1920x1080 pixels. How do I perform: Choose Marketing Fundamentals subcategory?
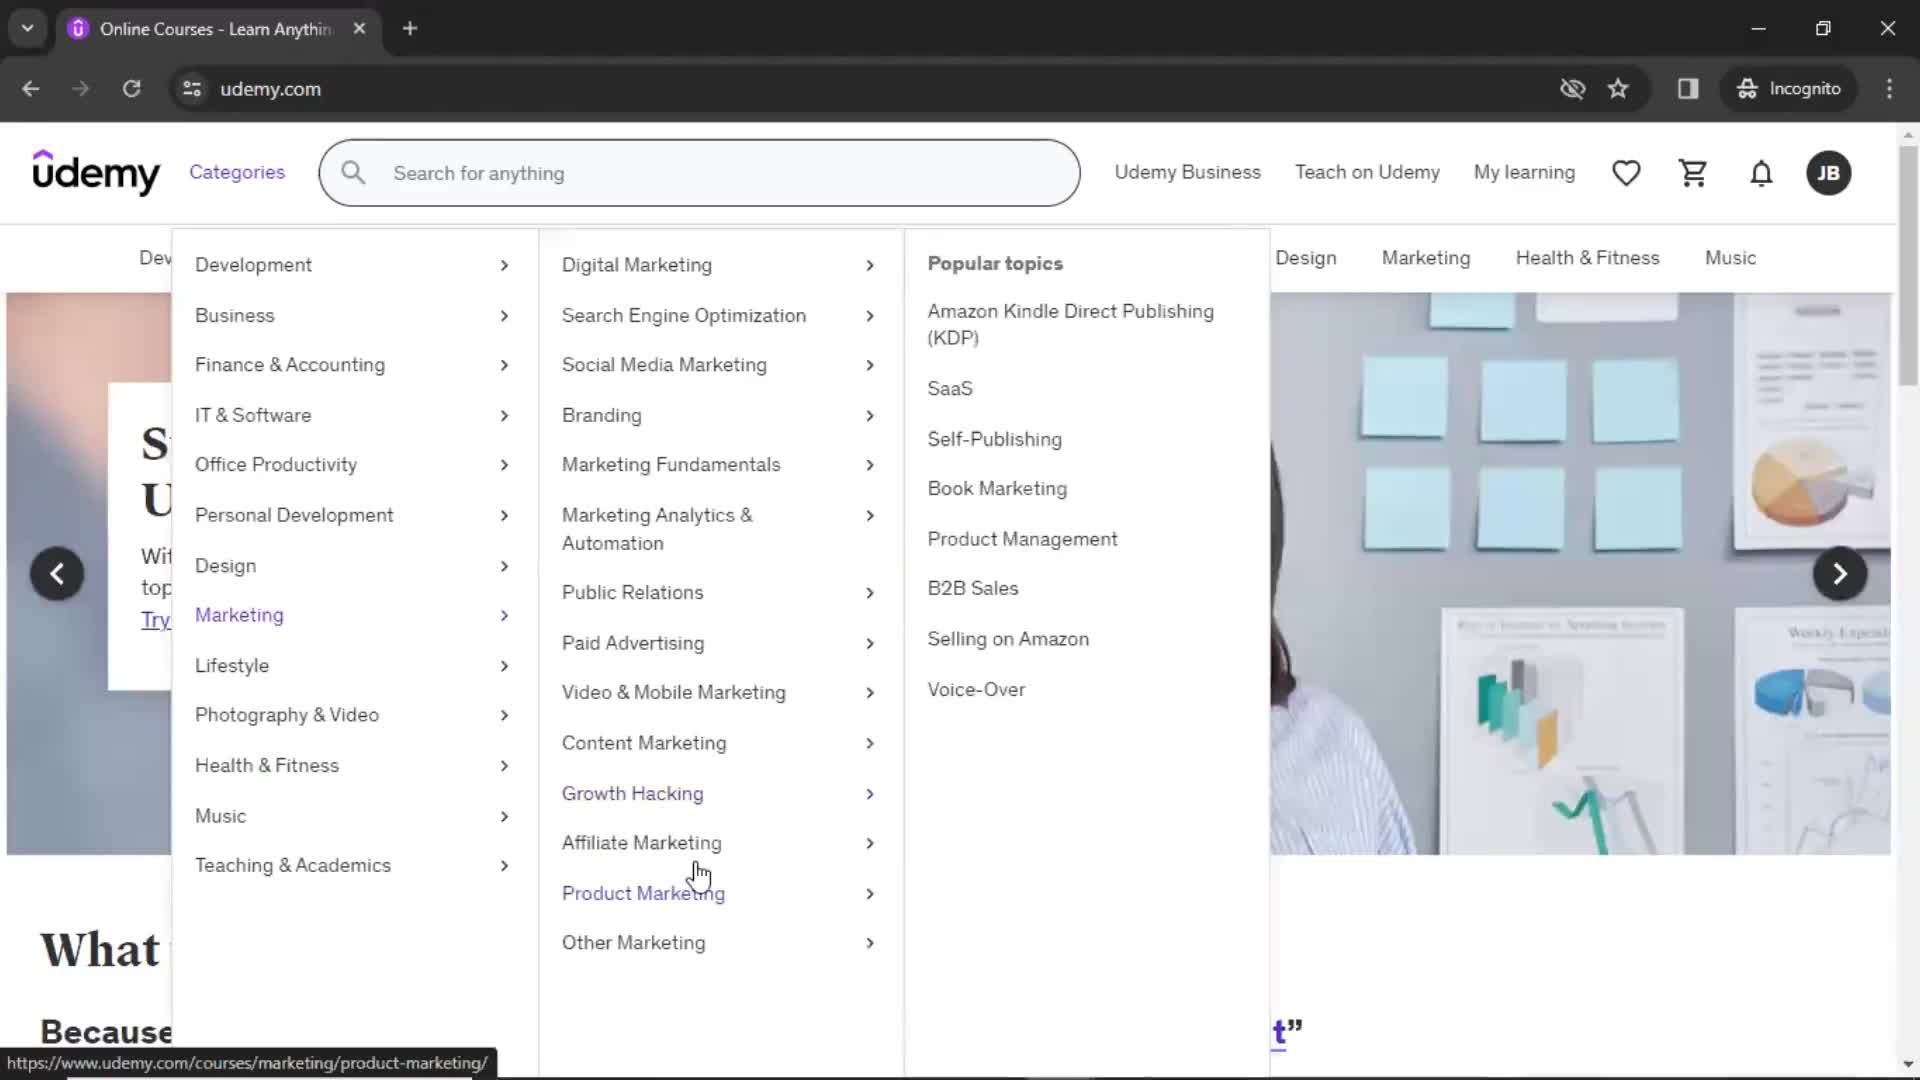coord(671,465)
